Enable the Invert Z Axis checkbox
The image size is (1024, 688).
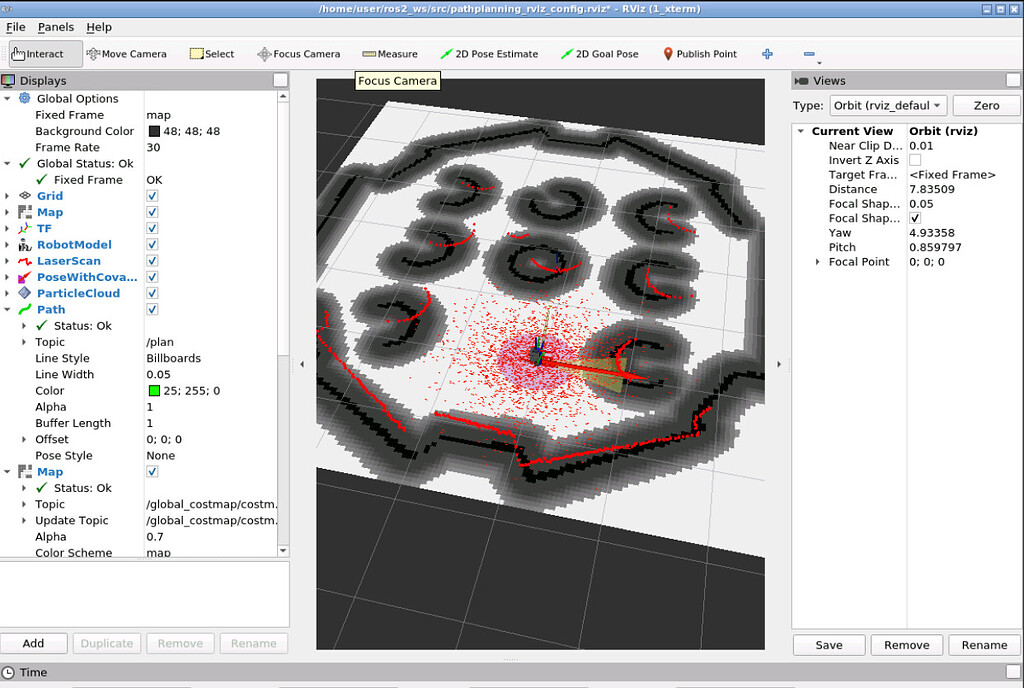click(915, 160)
